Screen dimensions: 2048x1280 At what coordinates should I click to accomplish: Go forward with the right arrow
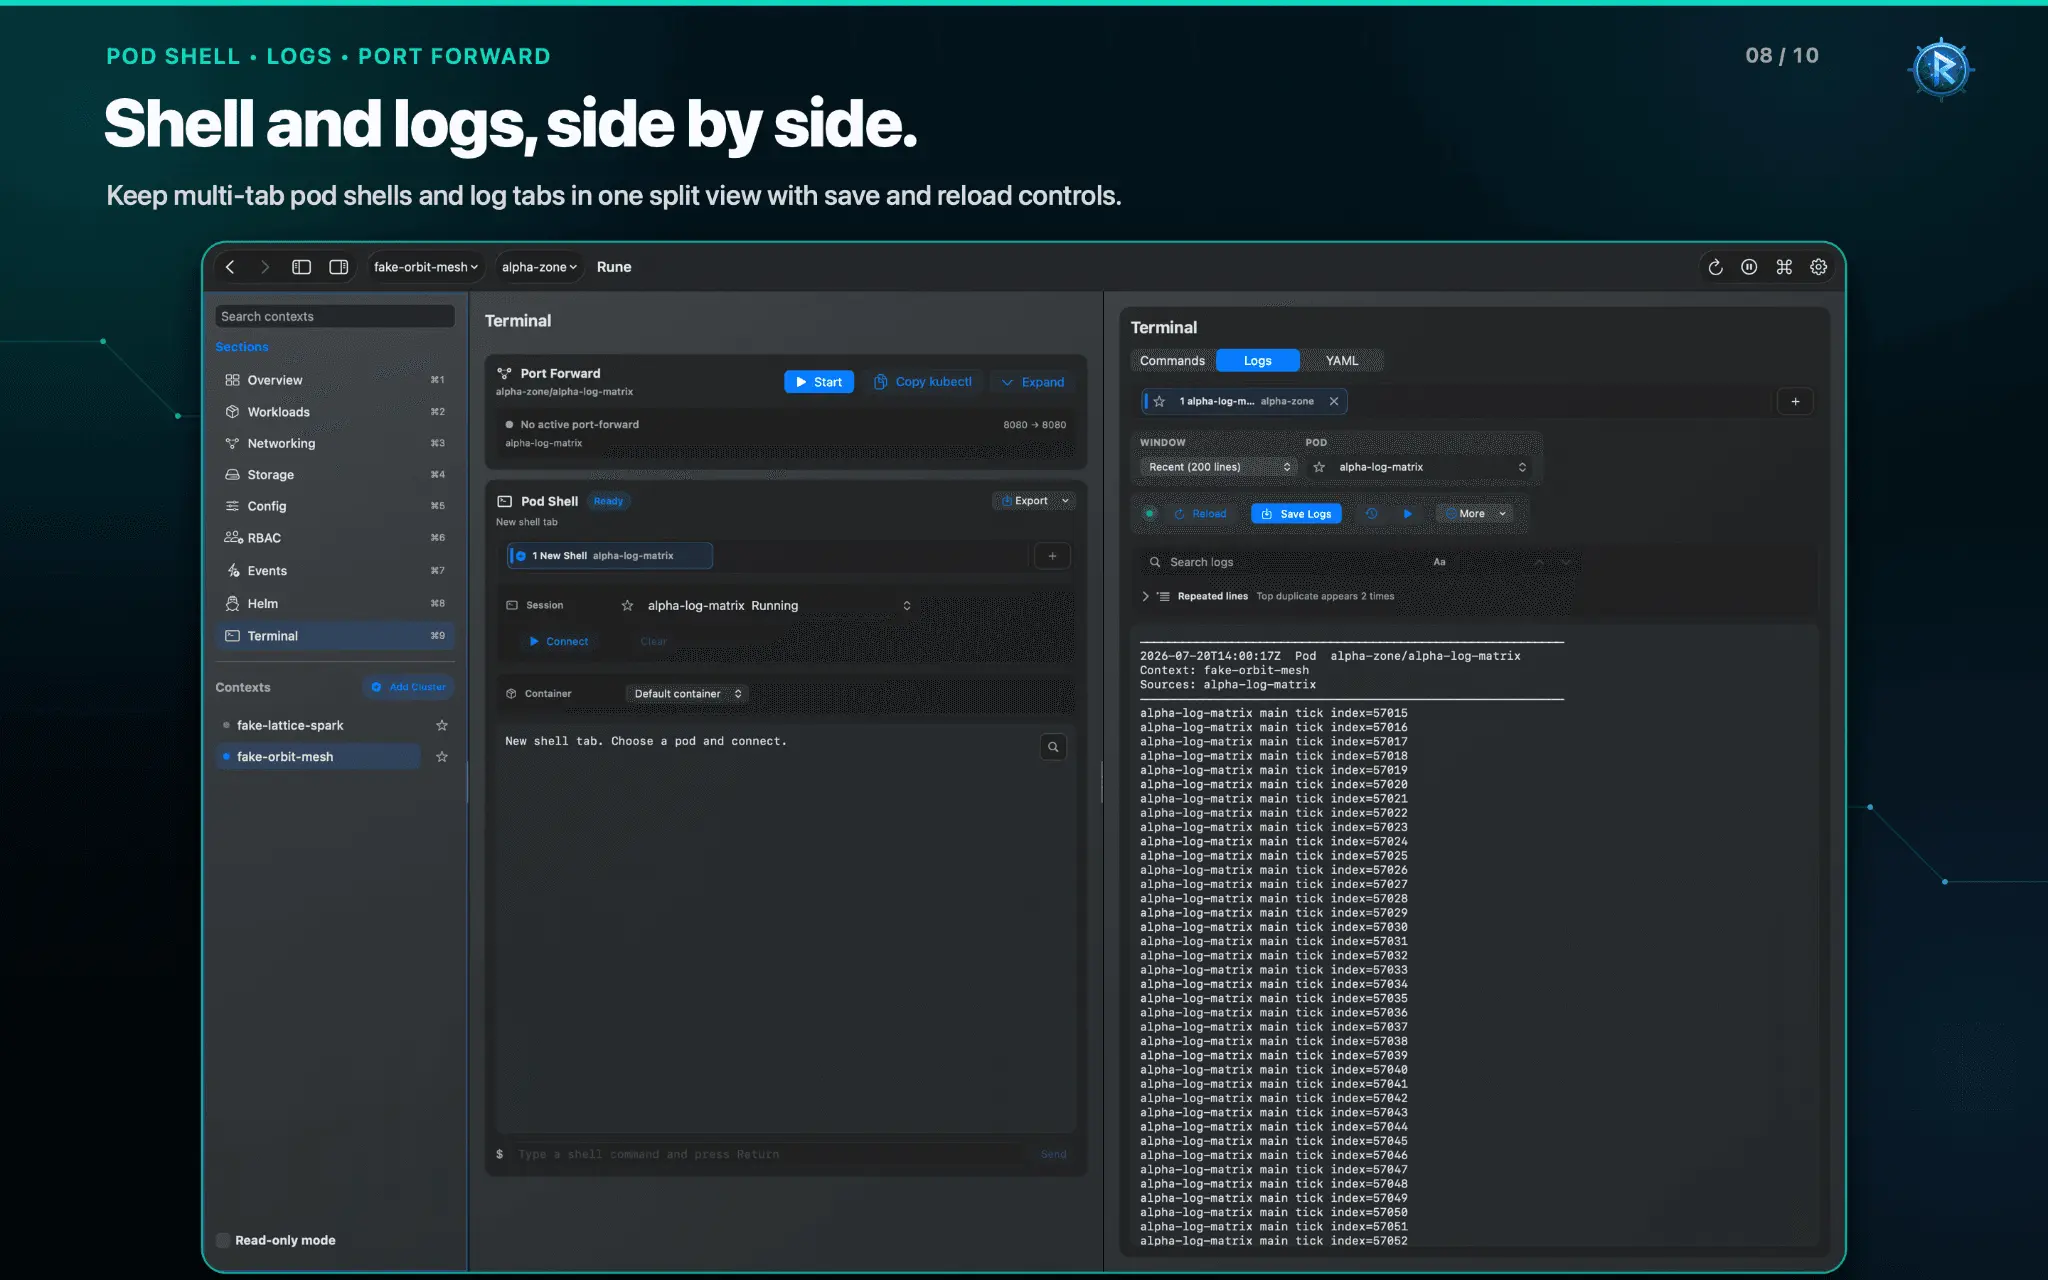(265, 267)
